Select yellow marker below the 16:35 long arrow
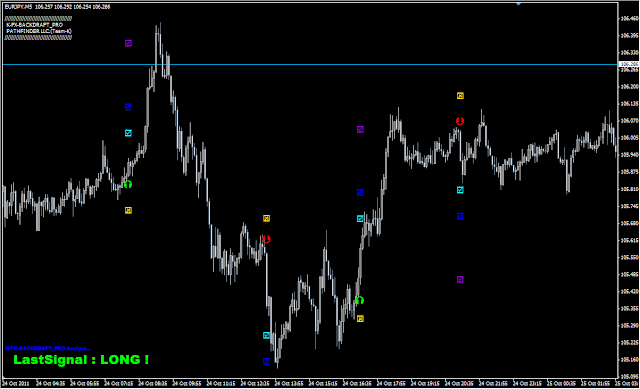Image resolution: width=640 pixels, height=389 pixels. (x=360, y=318)
